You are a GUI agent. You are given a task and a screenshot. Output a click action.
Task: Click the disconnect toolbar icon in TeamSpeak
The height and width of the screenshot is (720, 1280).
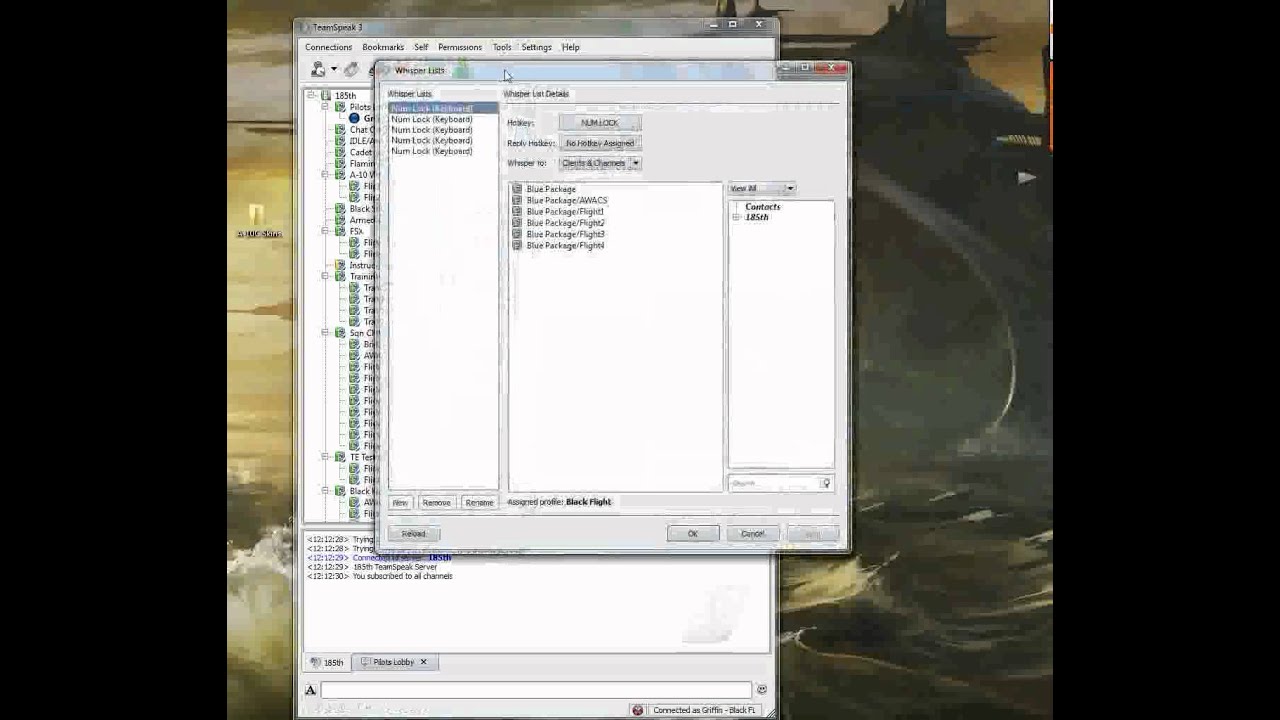click(351, 69)
